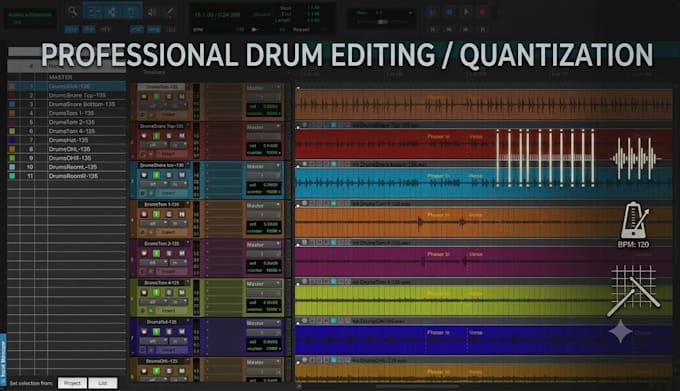Solo the DrumsSnare Bottom track
Screen dimensions: 680x391
(169, 175)
